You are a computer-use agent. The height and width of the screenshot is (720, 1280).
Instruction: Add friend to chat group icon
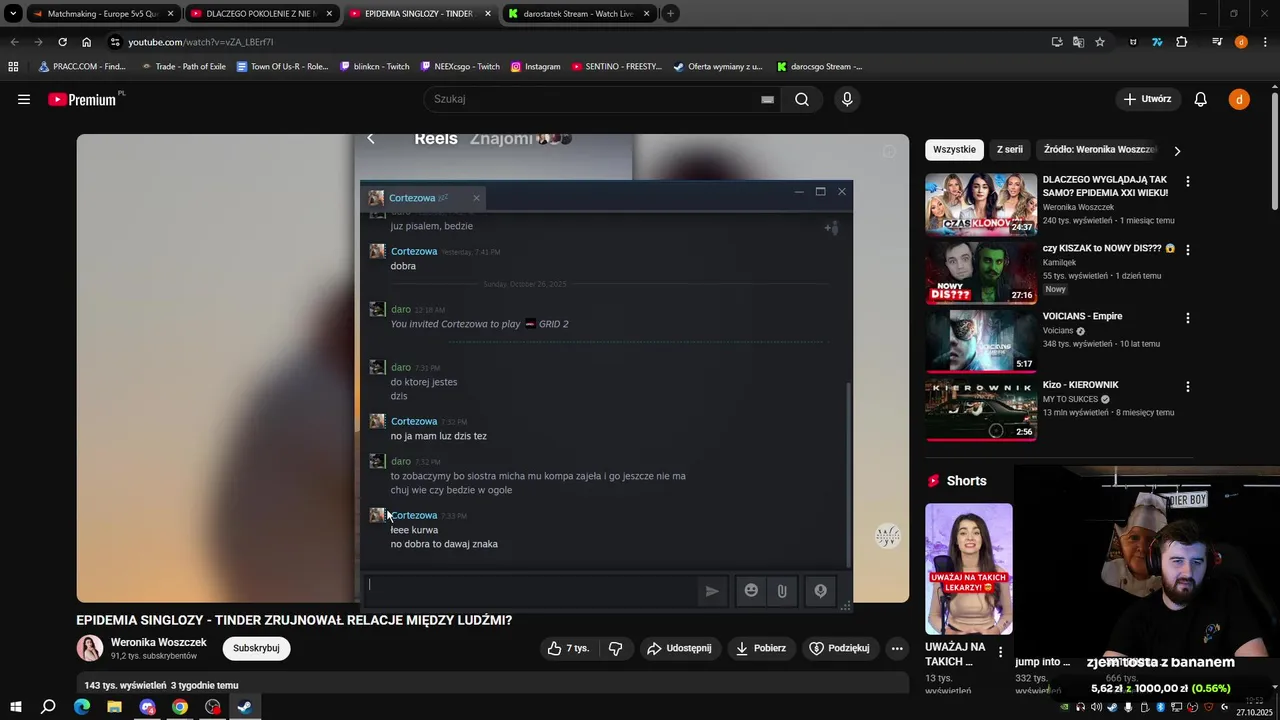(830, 229)
